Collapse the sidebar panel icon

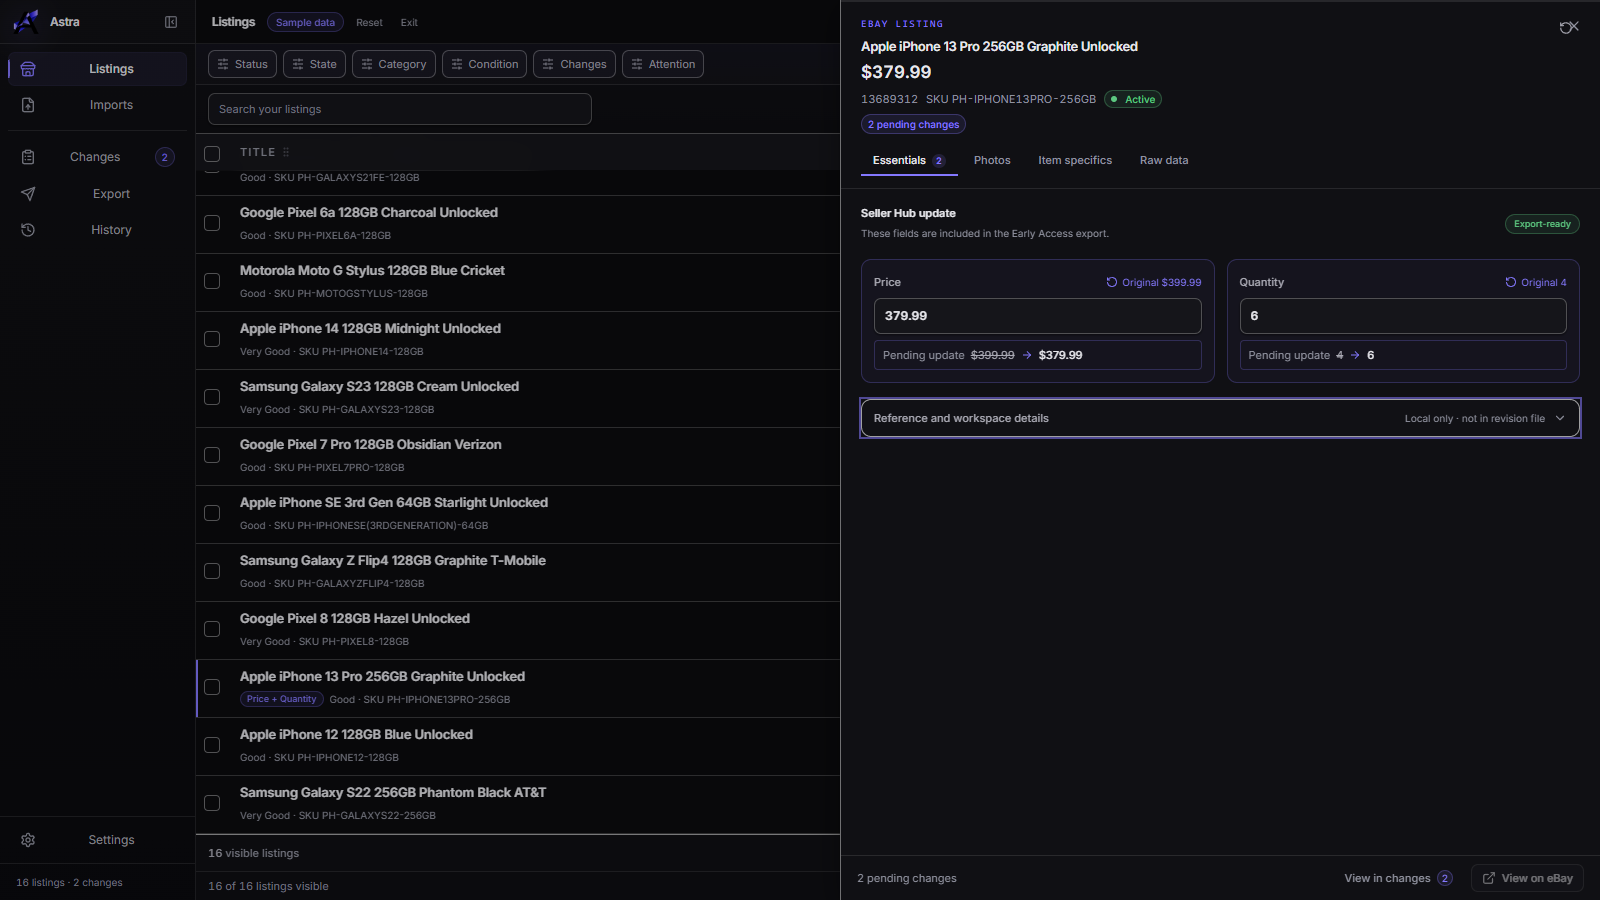pyautogui.click(x=171, y=22)
